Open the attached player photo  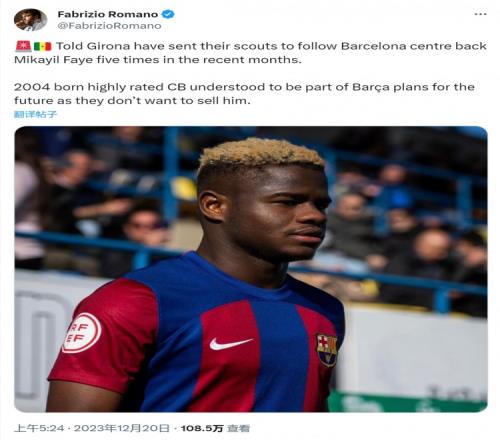pyautogui.click(x=251, y=269)
